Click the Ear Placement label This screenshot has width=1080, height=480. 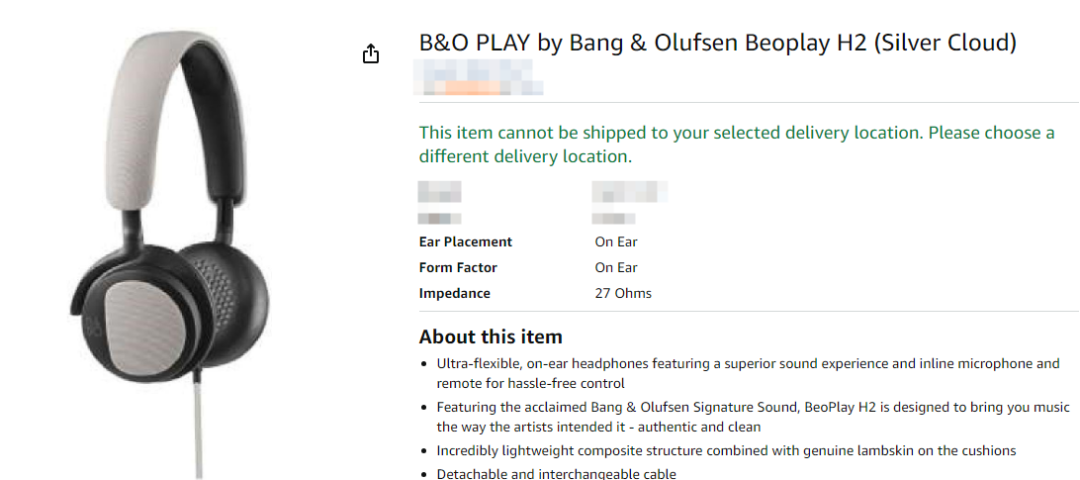(x=465, y=242)
